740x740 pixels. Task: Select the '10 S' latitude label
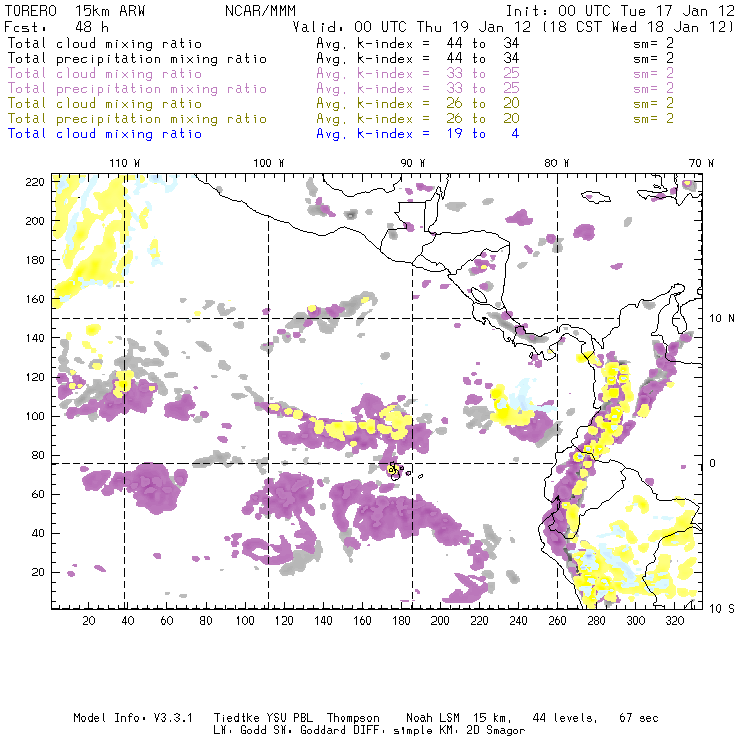[722, 609]
